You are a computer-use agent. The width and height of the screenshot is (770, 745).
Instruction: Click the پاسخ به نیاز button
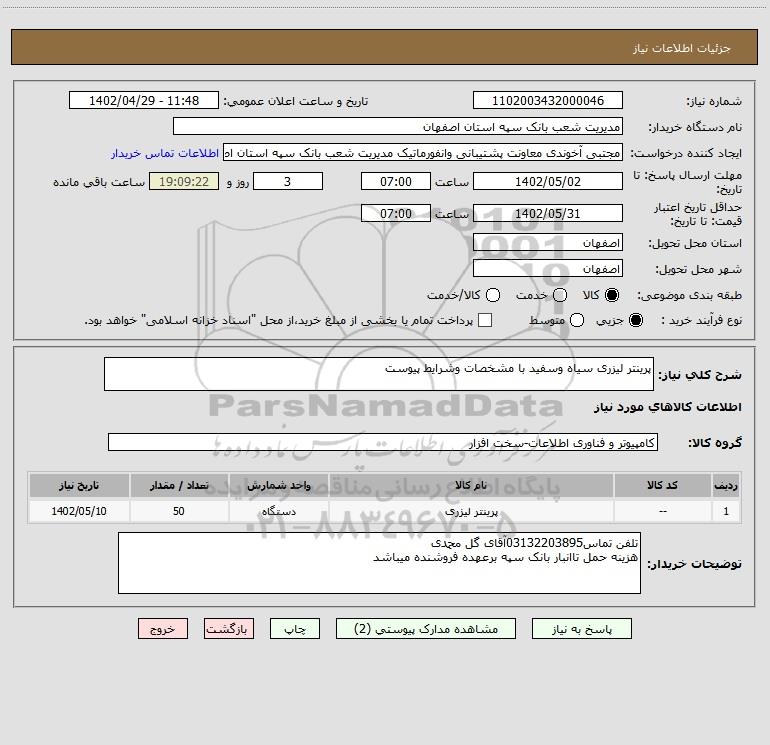[581, 629]
